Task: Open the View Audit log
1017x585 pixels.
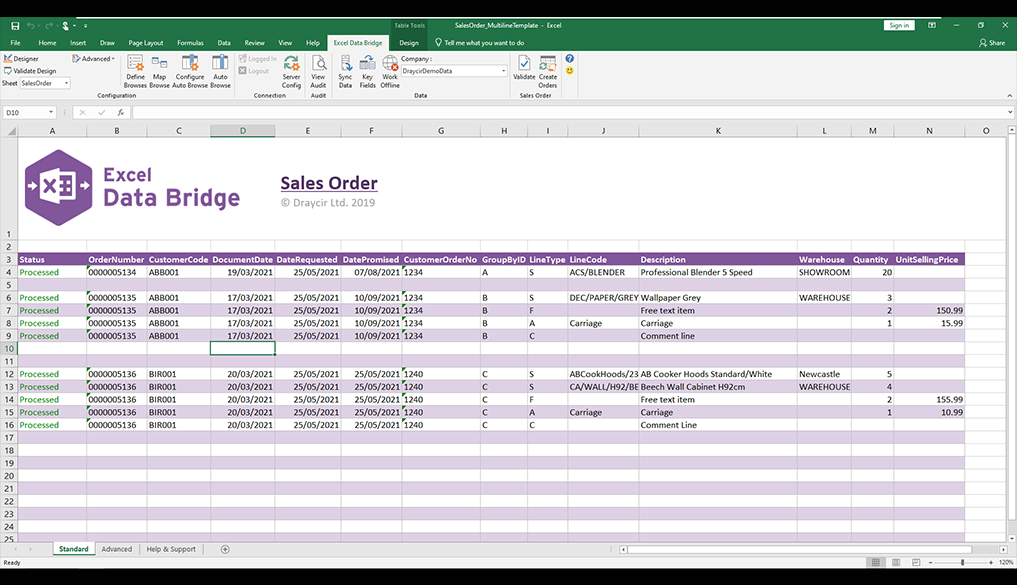Action: pos(318,71)
